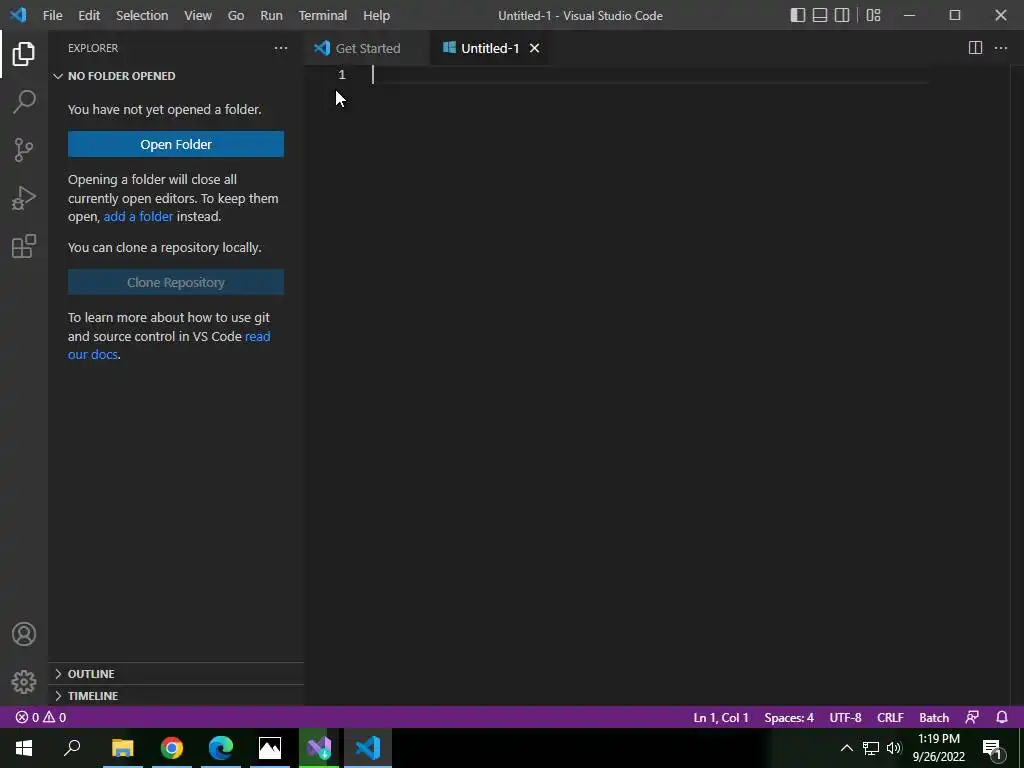1024x768 pixels.
Task: Open Windows taskbar search
Action: click(72, 748)
